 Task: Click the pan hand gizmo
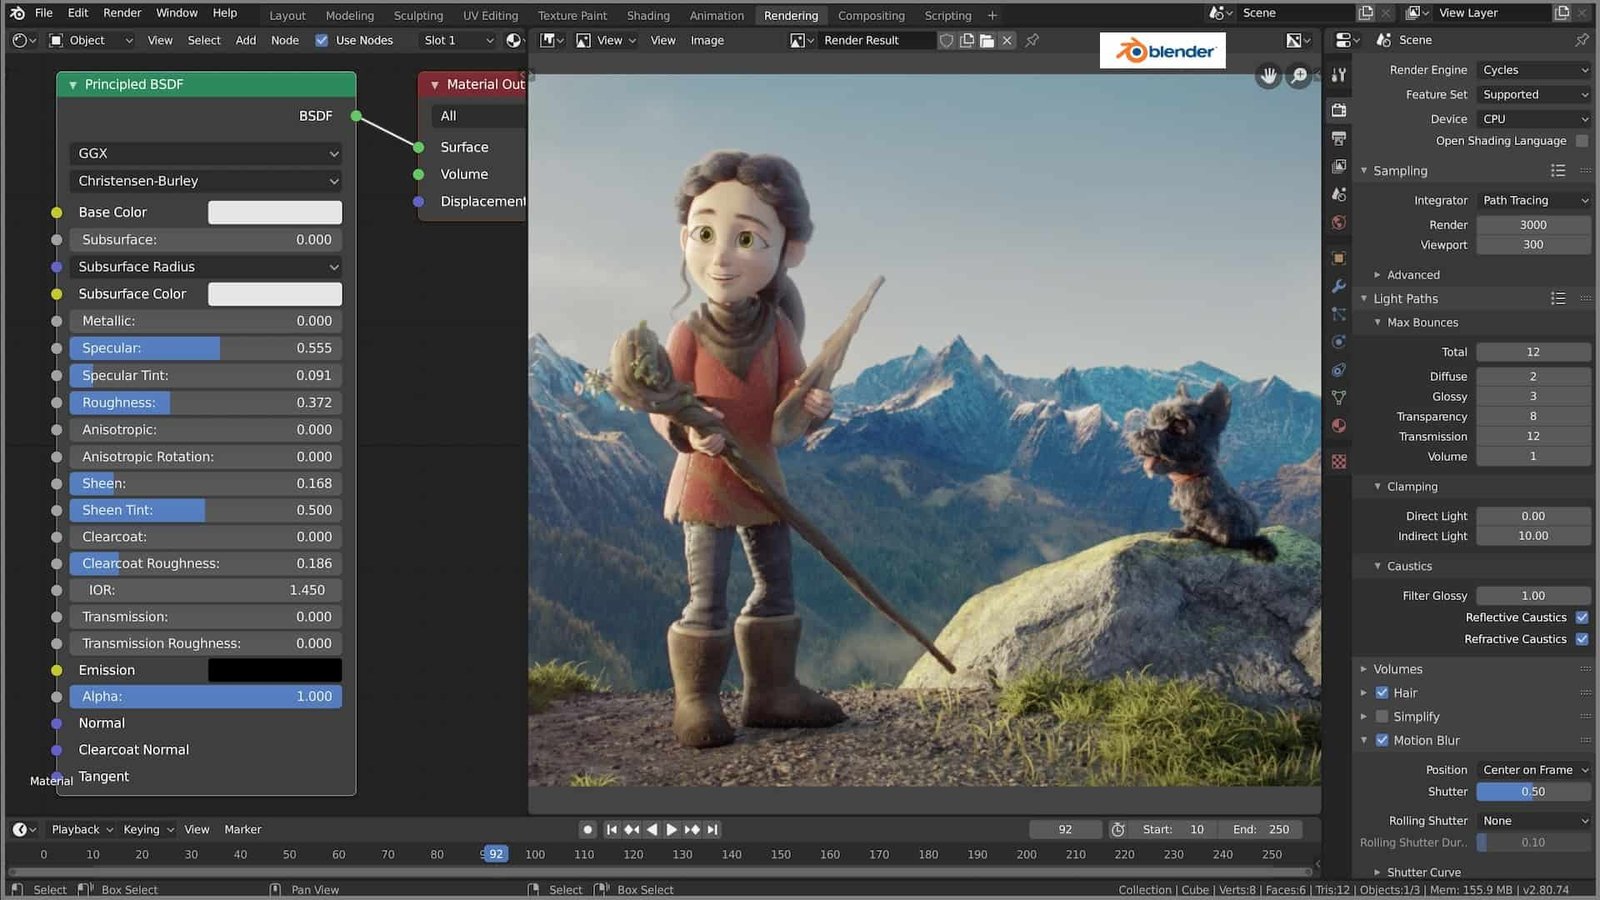tap(1268, 76)
